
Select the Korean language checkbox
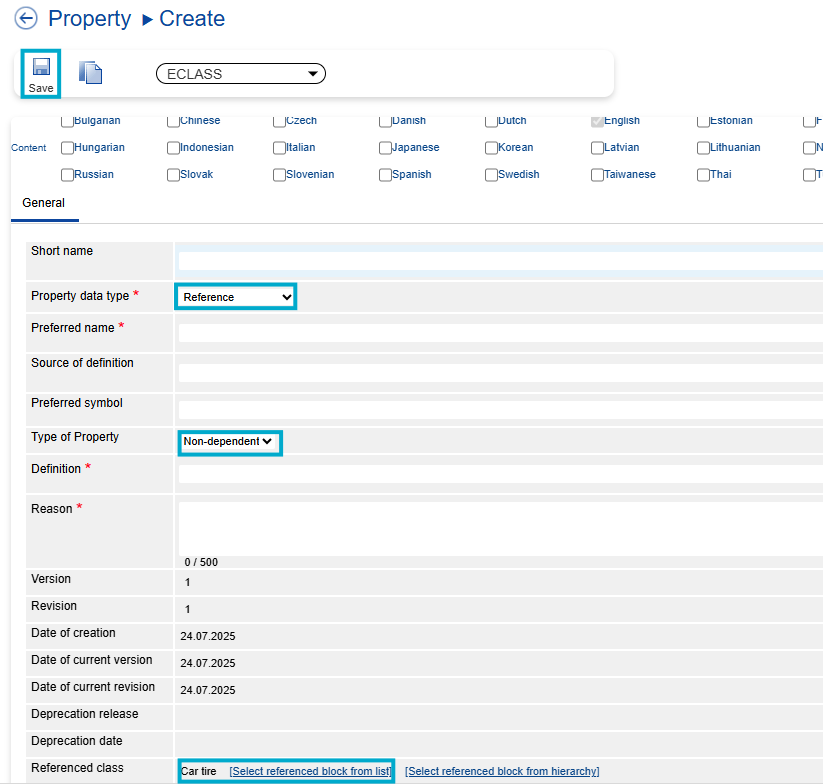491,148
